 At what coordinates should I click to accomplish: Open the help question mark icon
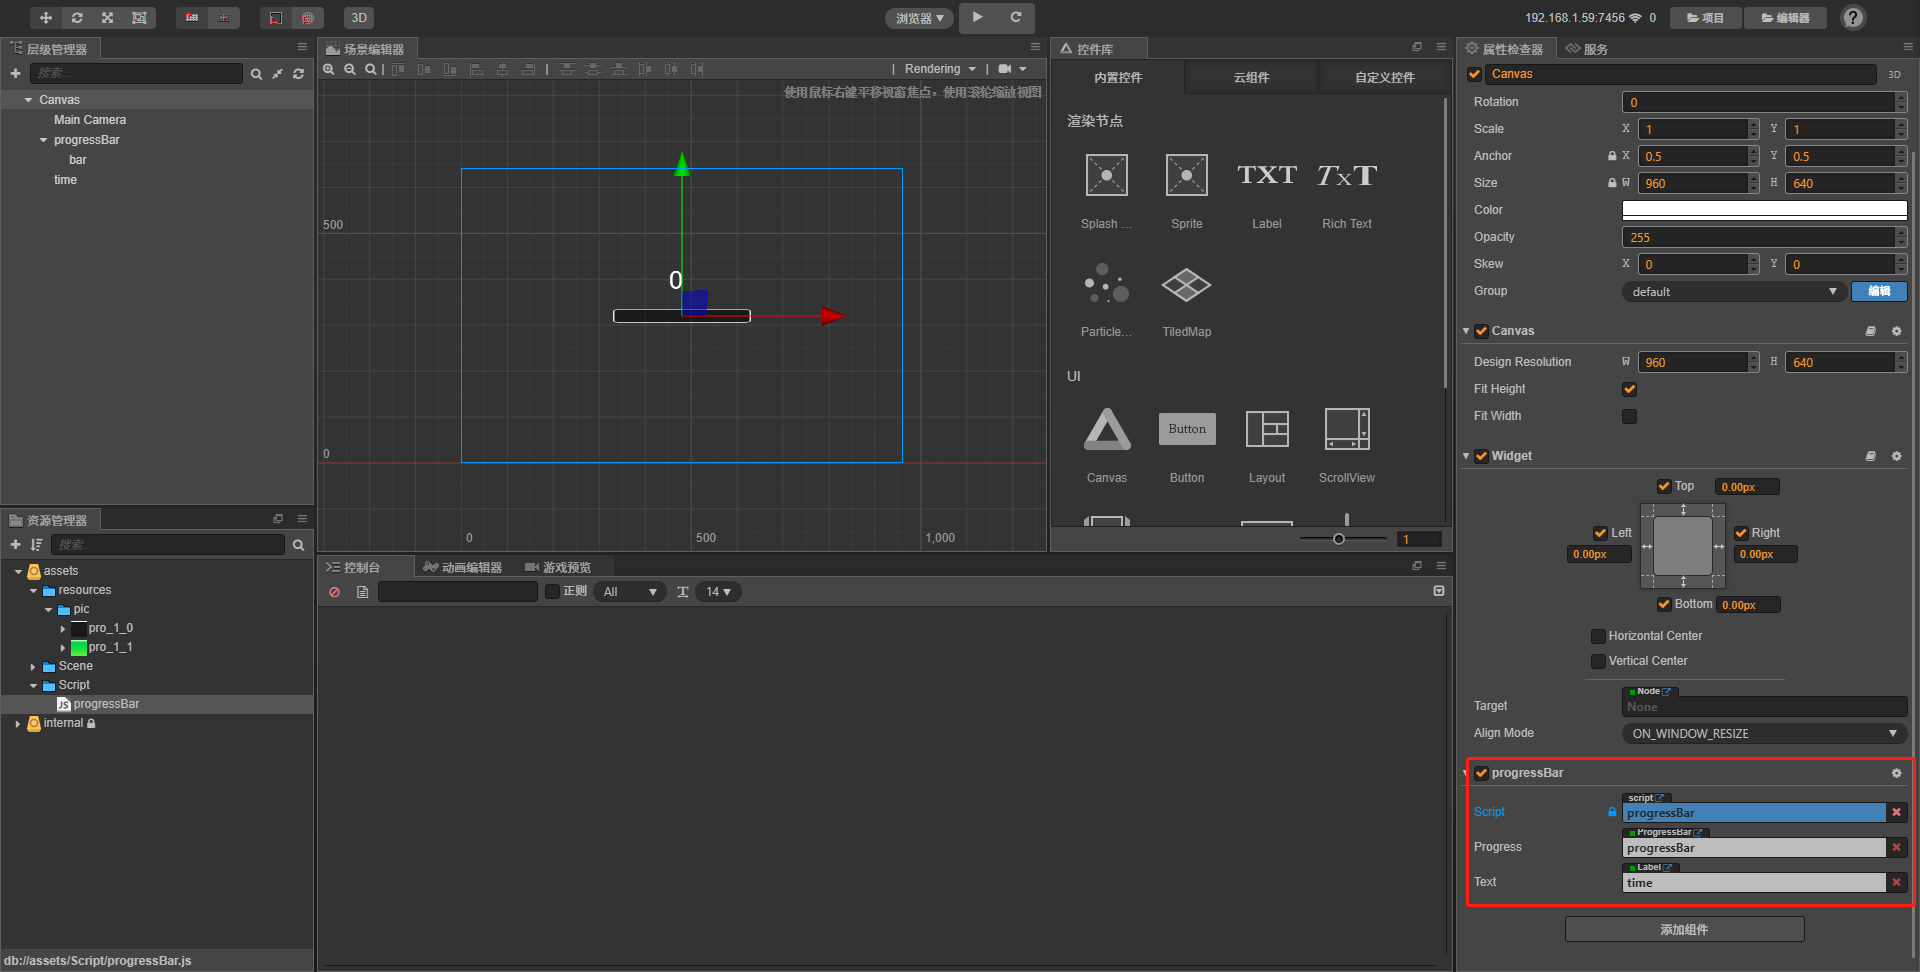pyautogui.click(x=1853, y=18)
